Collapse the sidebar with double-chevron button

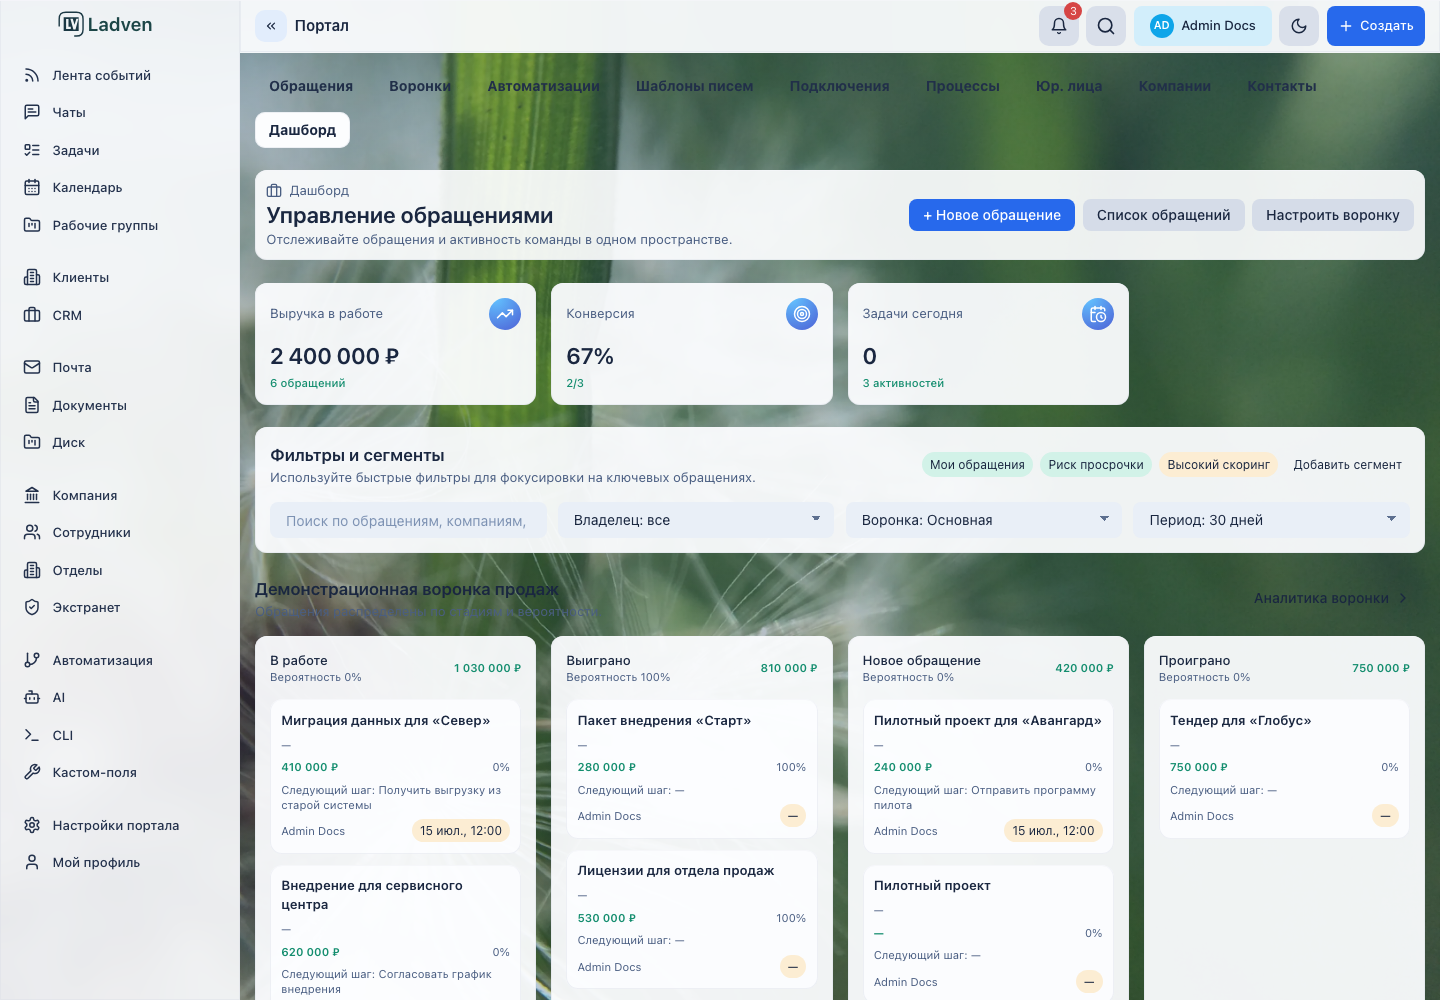(271, 26)
